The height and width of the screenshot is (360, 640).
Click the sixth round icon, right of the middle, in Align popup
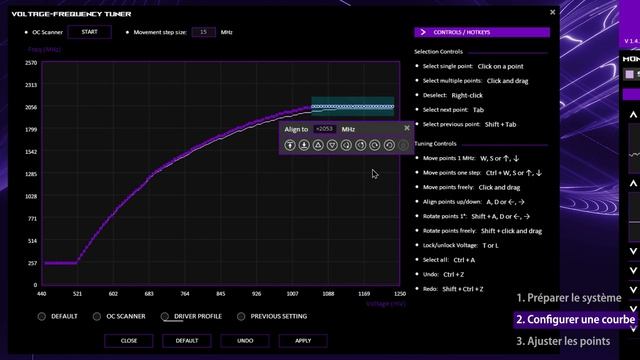coord(360,145)
